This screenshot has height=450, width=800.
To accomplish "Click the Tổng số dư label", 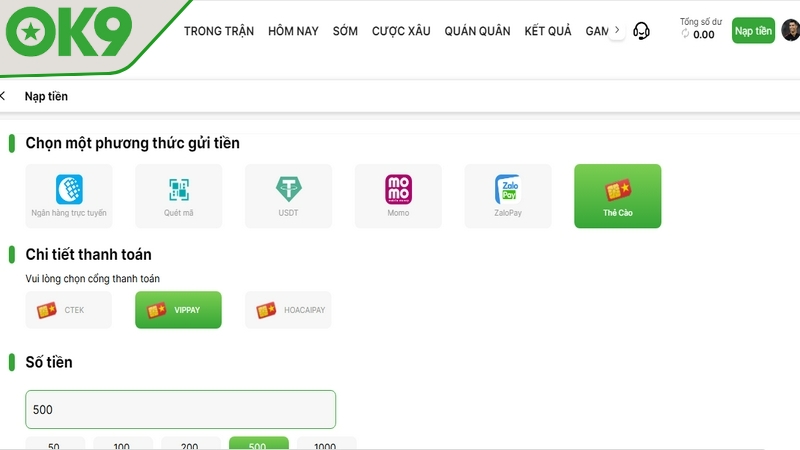I will pyautogui.click(x=701, y=21).
